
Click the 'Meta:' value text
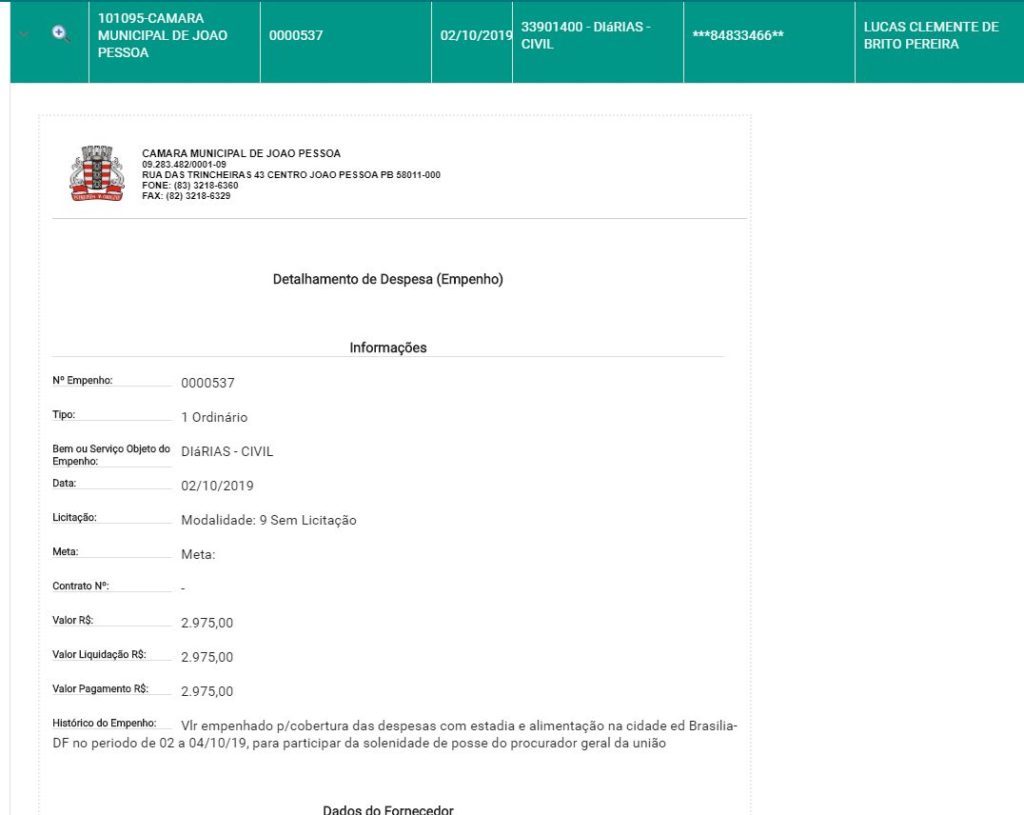(x=198, y=554)
